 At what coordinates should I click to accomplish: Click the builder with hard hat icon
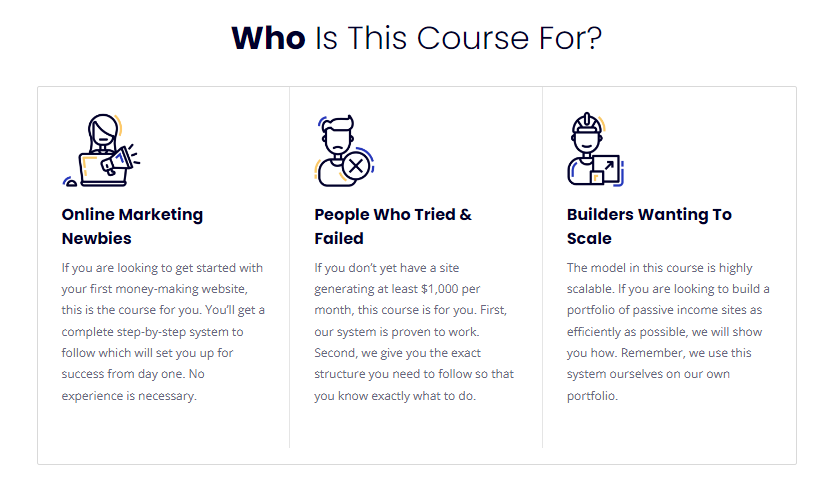coord(595,149)
